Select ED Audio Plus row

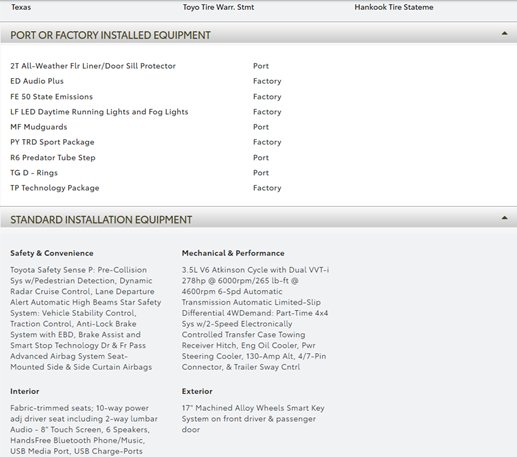click(x=146, y=81)
